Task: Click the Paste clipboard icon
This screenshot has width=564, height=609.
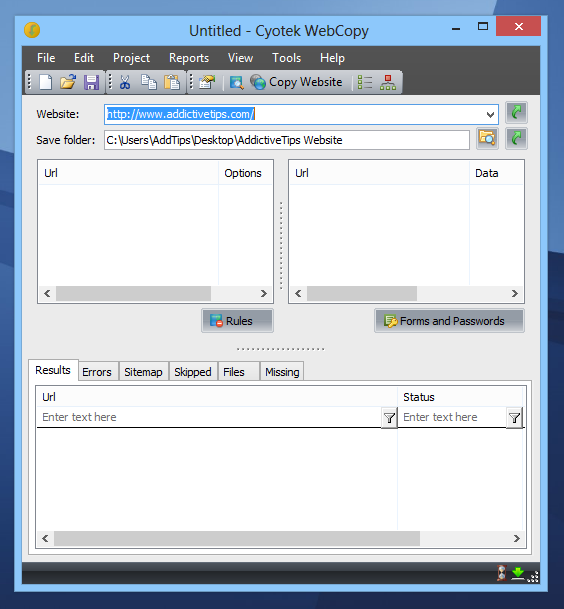Action: tap(172, 82)
